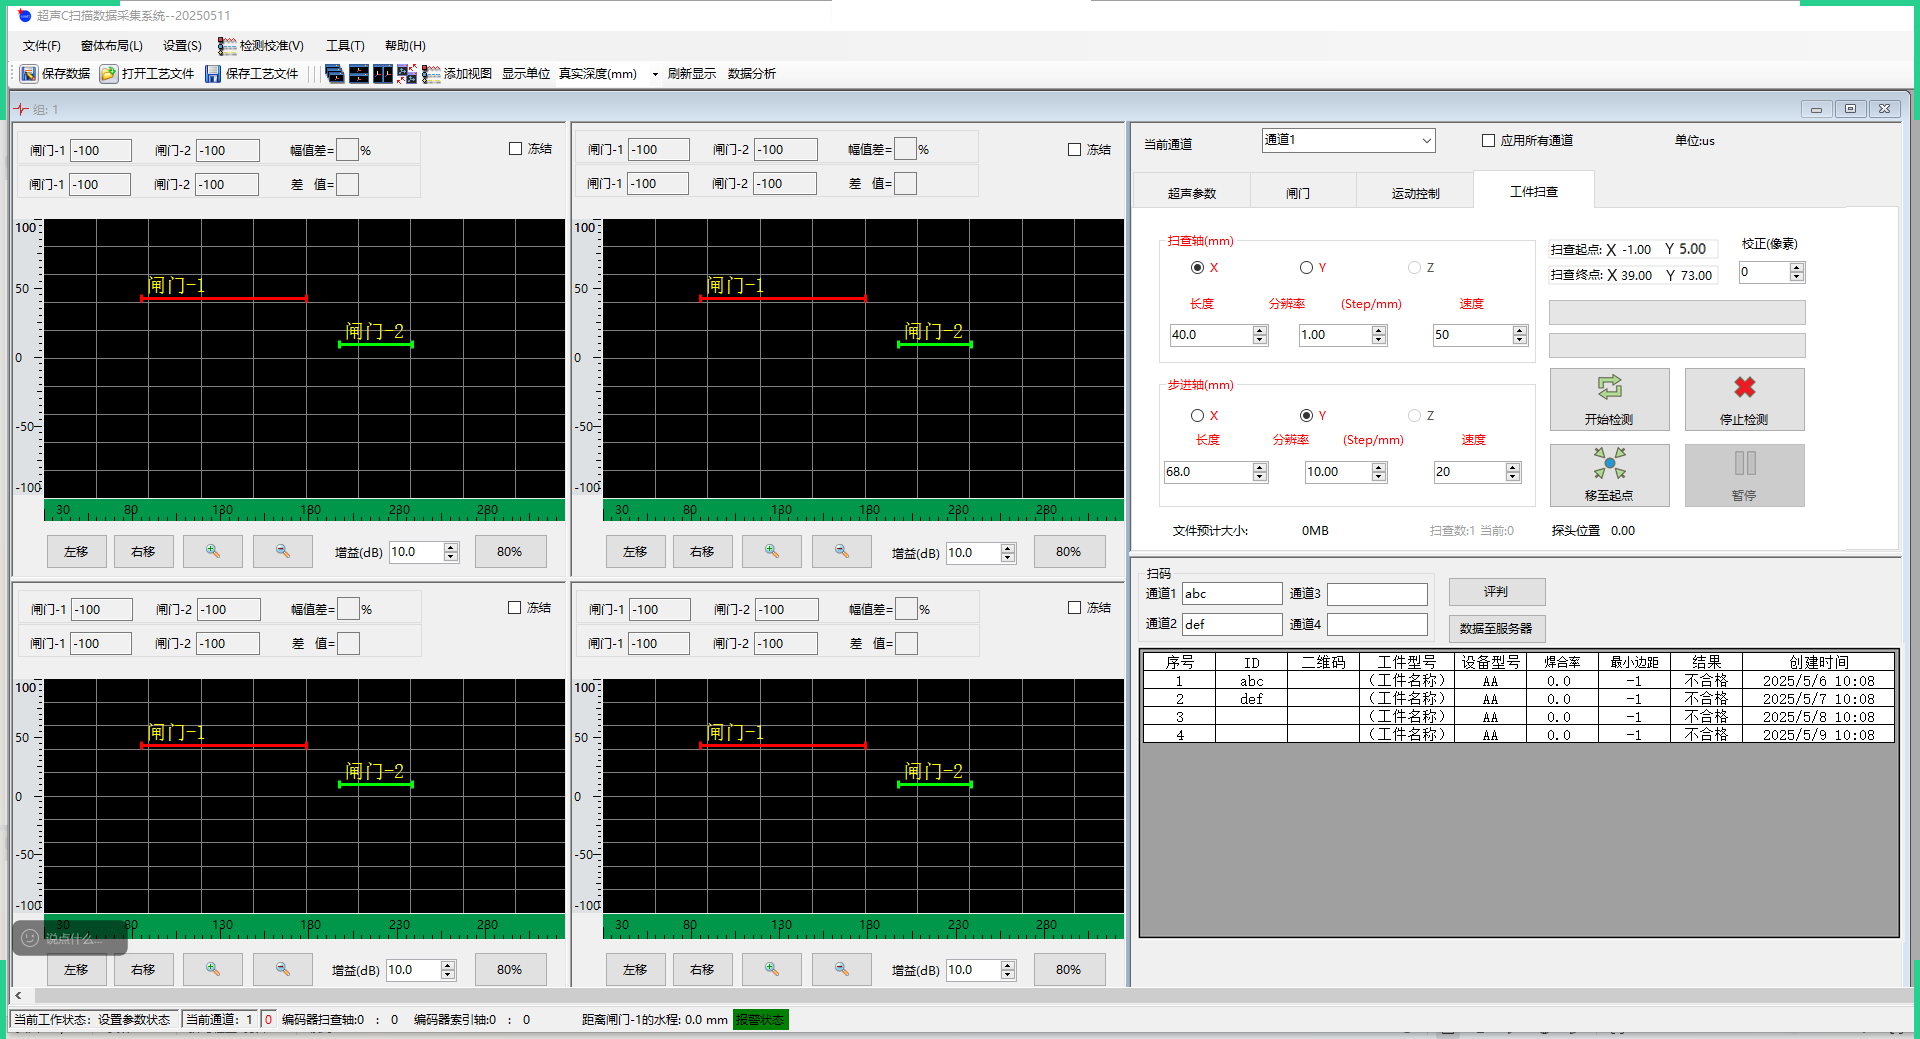This screenshot has width=1920, height=1039.
Task: Click the 保存工艺文件 floppy disk icon
Action: coord(213,74)
